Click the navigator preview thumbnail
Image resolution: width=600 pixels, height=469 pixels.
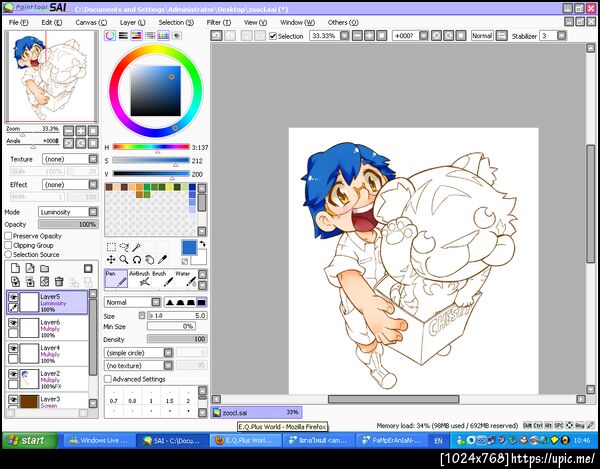click(51, 77)
